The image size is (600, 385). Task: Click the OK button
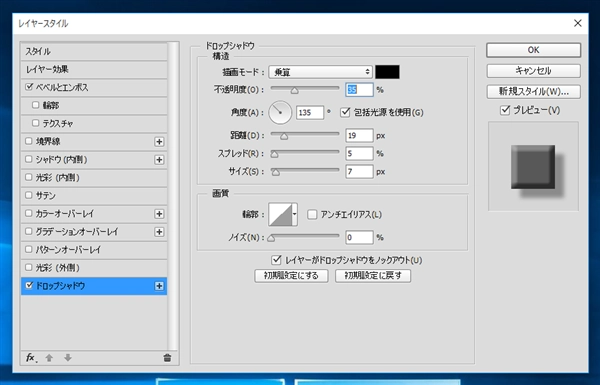[x=533, y=50]
